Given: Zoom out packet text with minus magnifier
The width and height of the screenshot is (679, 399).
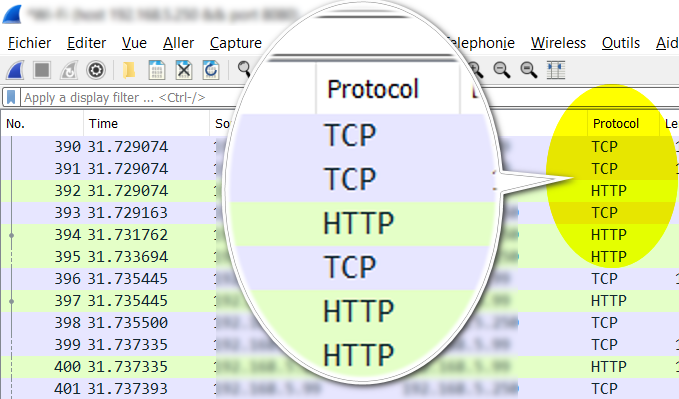Looking at the screenshot, I should [502, 70].
